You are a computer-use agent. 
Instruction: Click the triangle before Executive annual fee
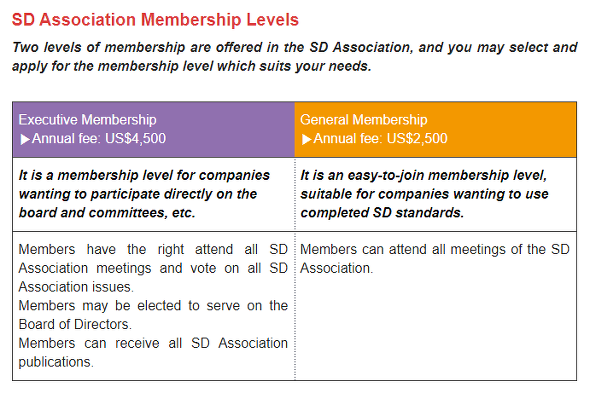(x=25, y=139)
